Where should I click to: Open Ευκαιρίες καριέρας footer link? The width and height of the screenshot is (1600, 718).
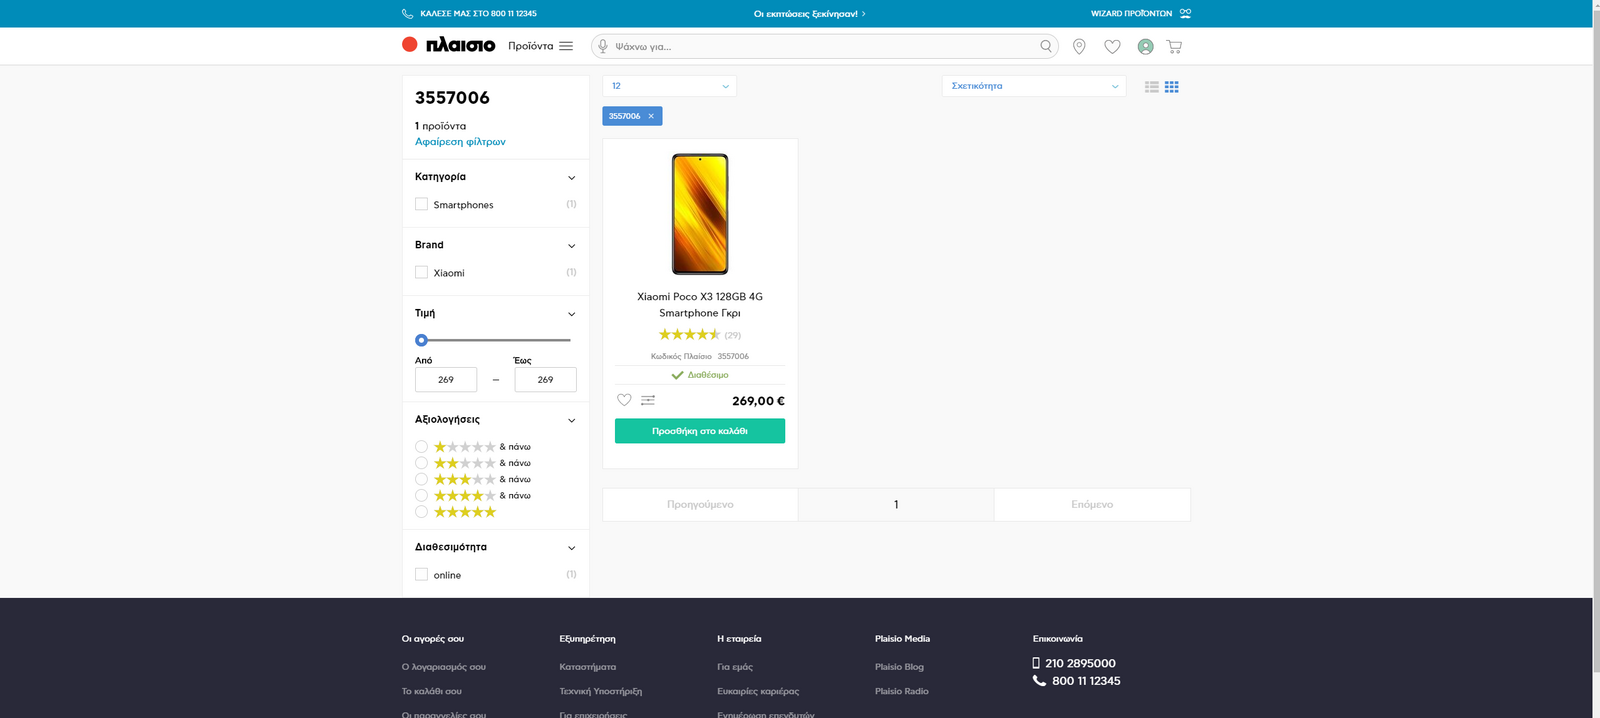click(x=758, y=691)
